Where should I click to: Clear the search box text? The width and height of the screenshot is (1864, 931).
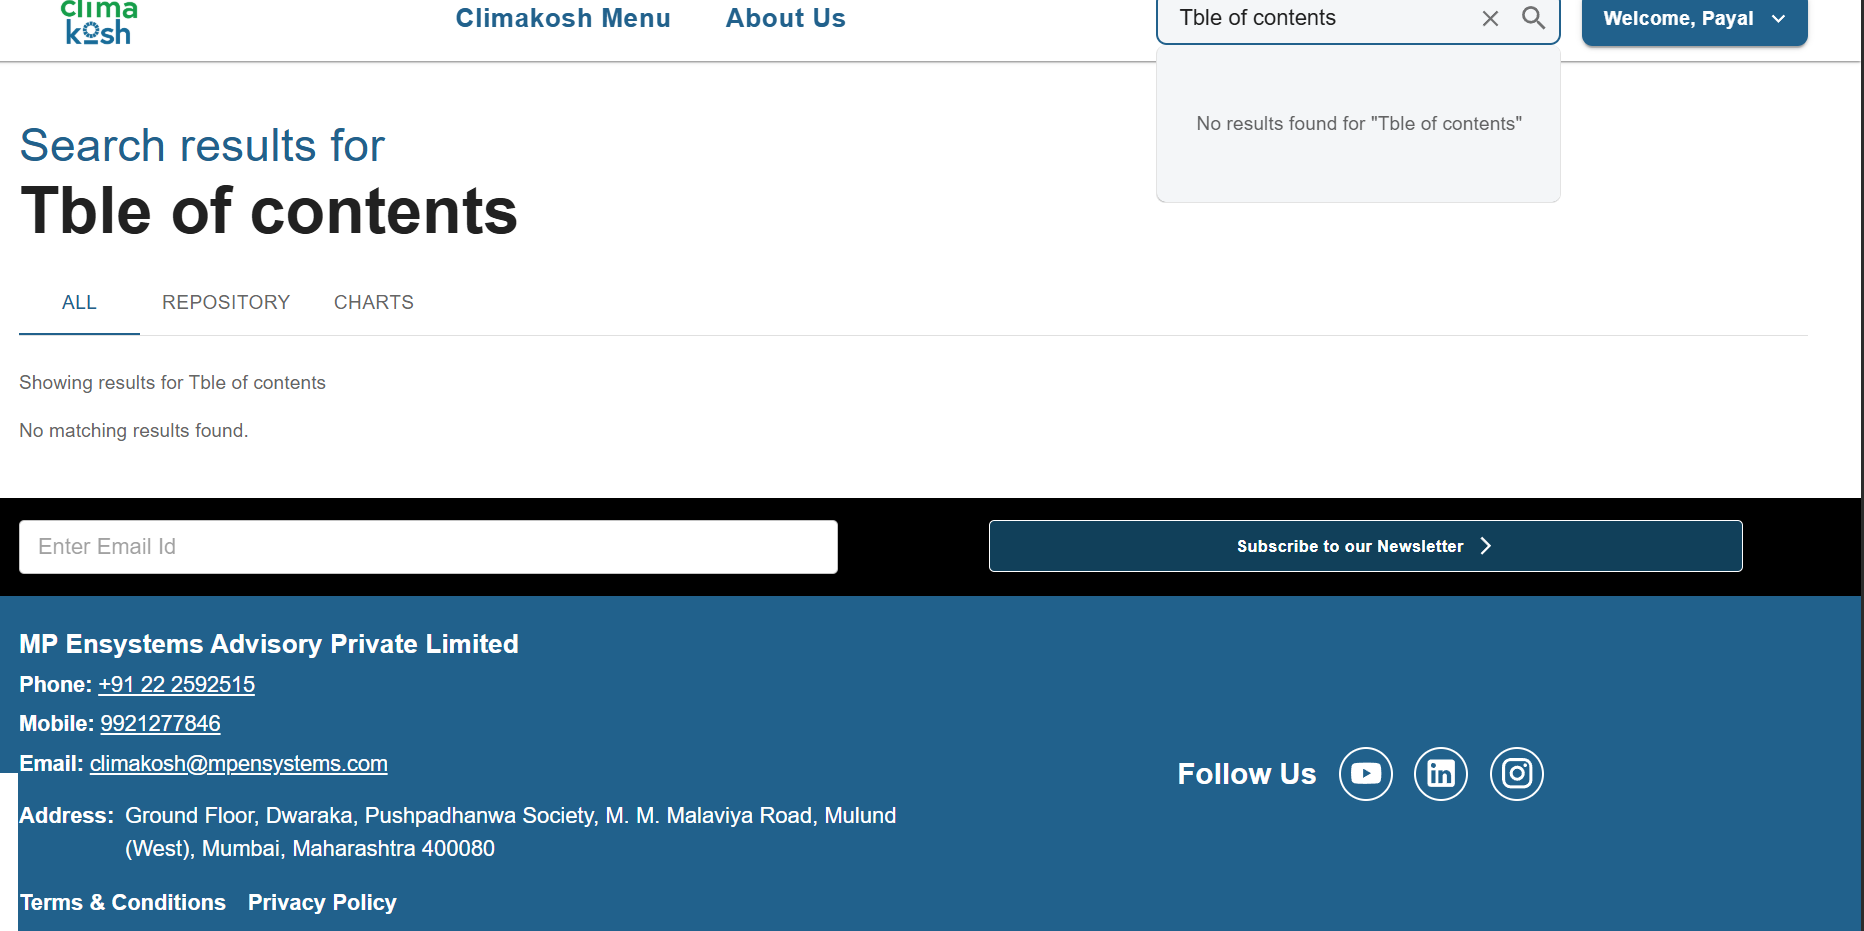click(1490, 18)
